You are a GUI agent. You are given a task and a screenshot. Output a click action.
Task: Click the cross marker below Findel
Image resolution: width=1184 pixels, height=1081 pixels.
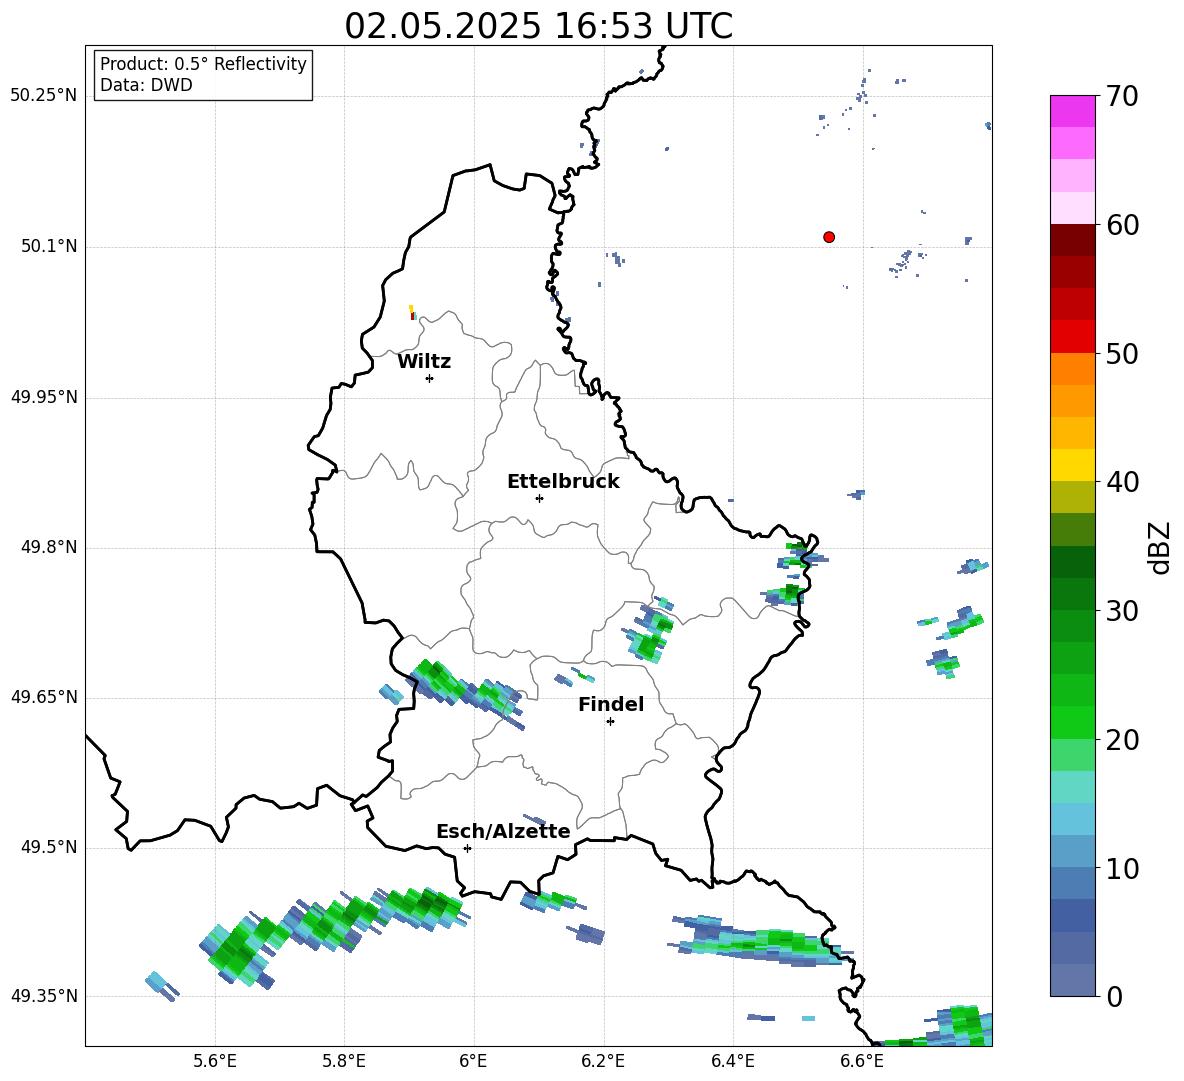(x=610, y=722)
